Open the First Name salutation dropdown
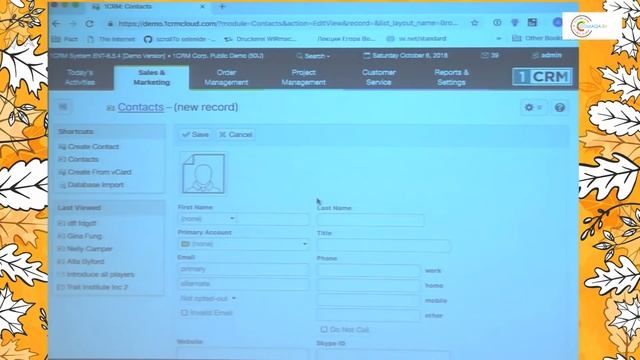Image resolution: width=640 pixels, height=360 pixels. point(207,219)
